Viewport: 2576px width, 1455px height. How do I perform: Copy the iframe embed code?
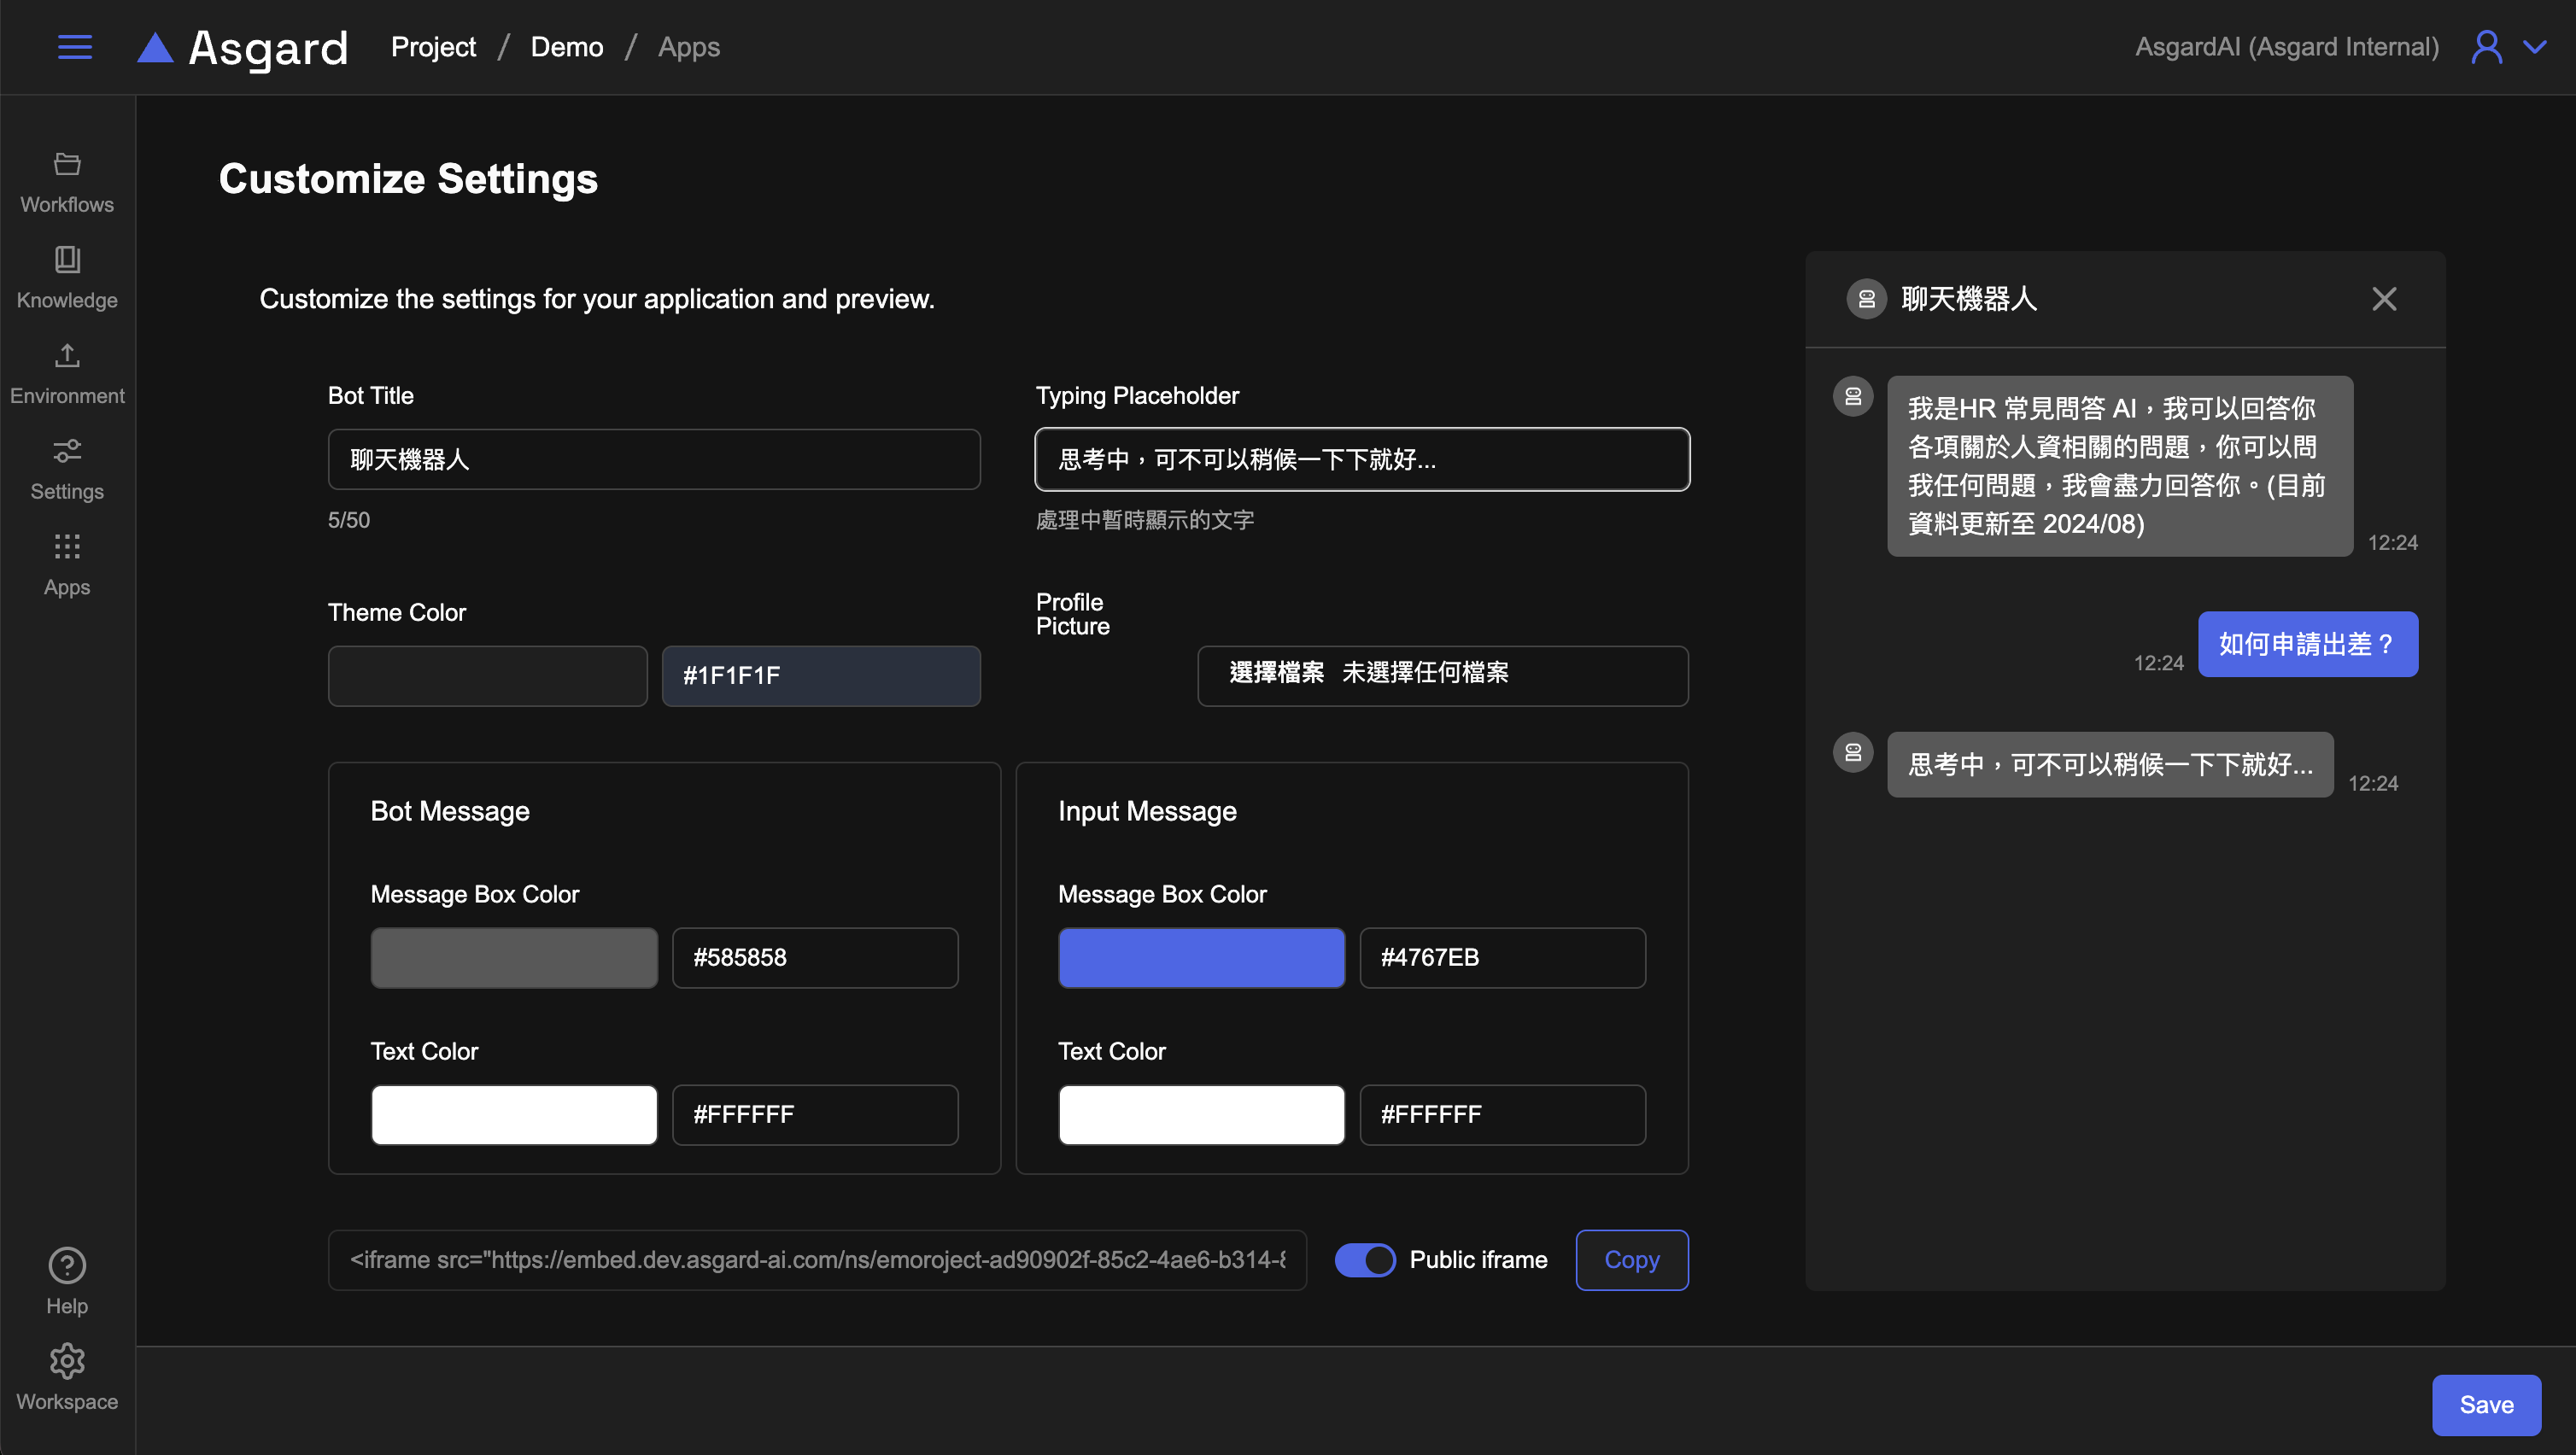1631,1260
